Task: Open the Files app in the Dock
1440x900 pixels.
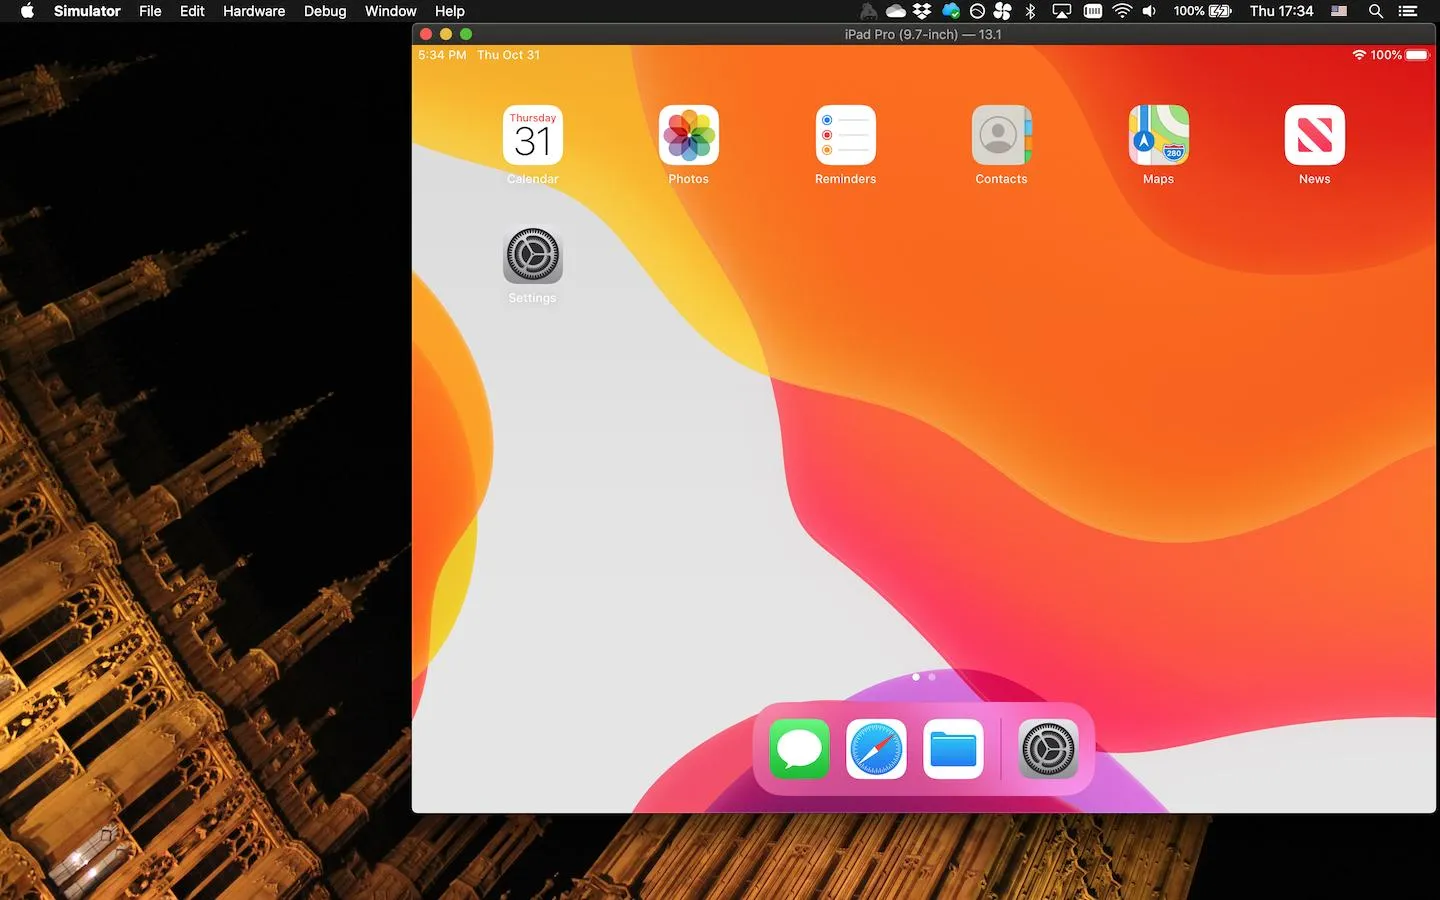Action: tap(953, 749)
